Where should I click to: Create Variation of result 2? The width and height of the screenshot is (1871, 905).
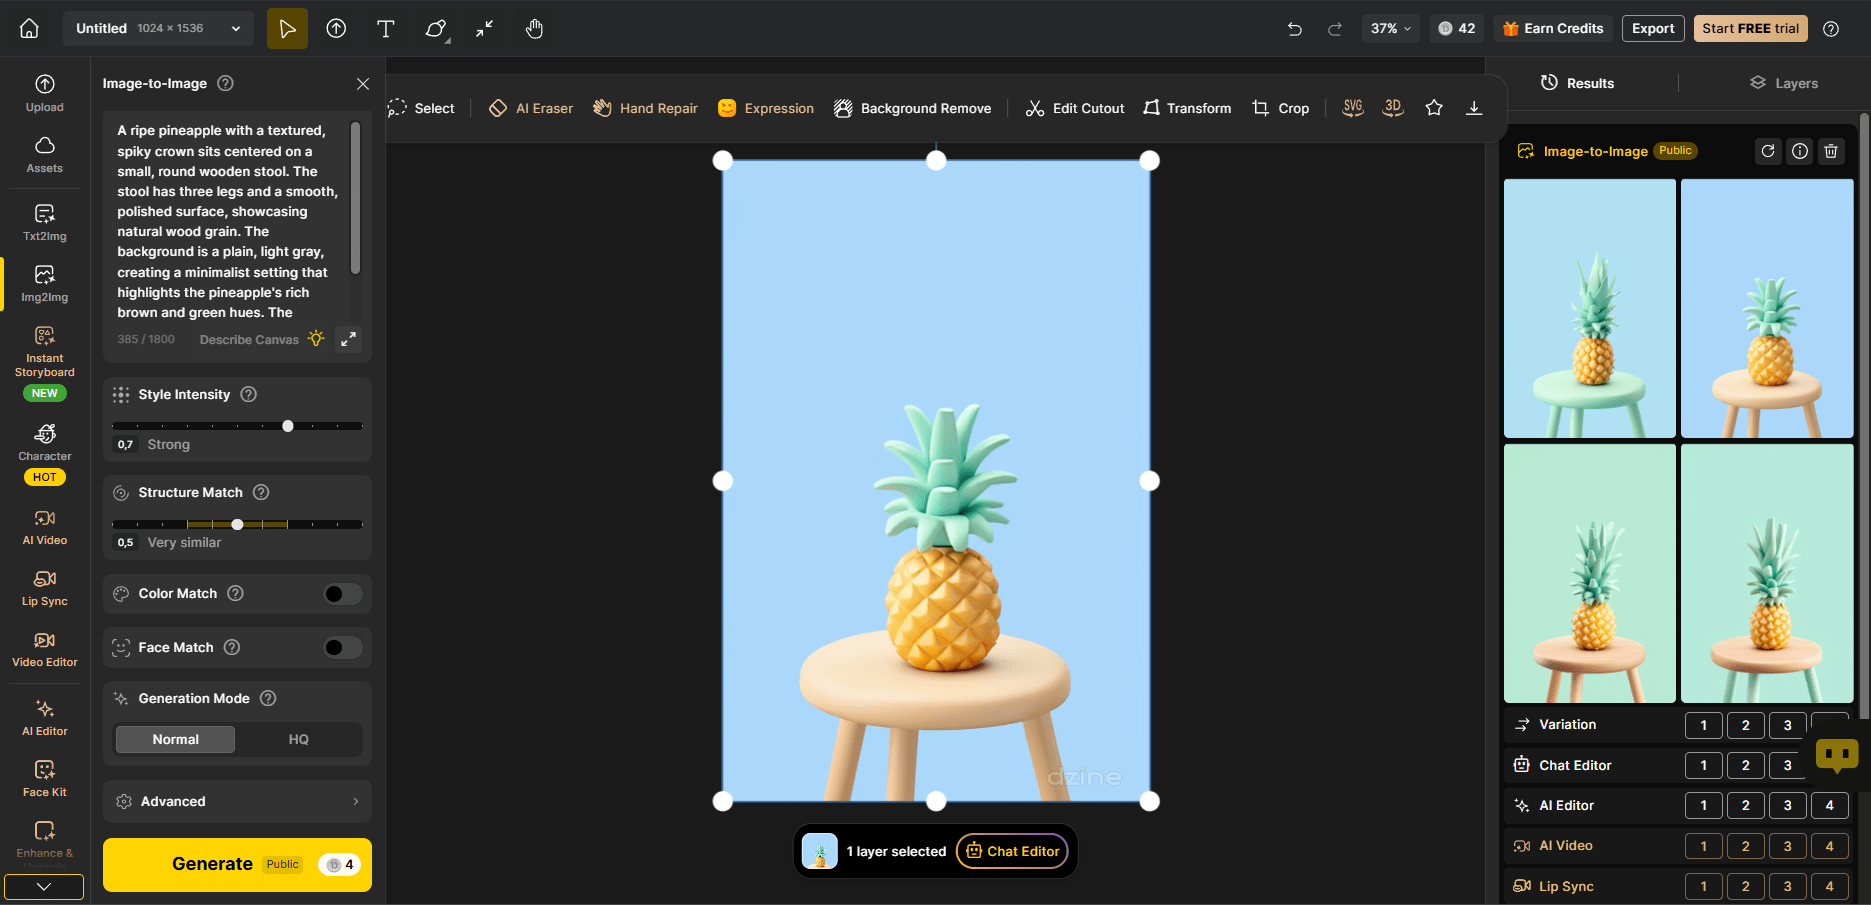pyautogui.click(x=1746, y=725)
